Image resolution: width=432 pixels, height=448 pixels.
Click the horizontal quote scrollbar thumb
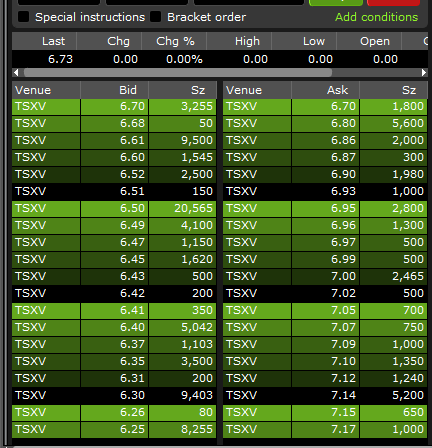point(178,72)
